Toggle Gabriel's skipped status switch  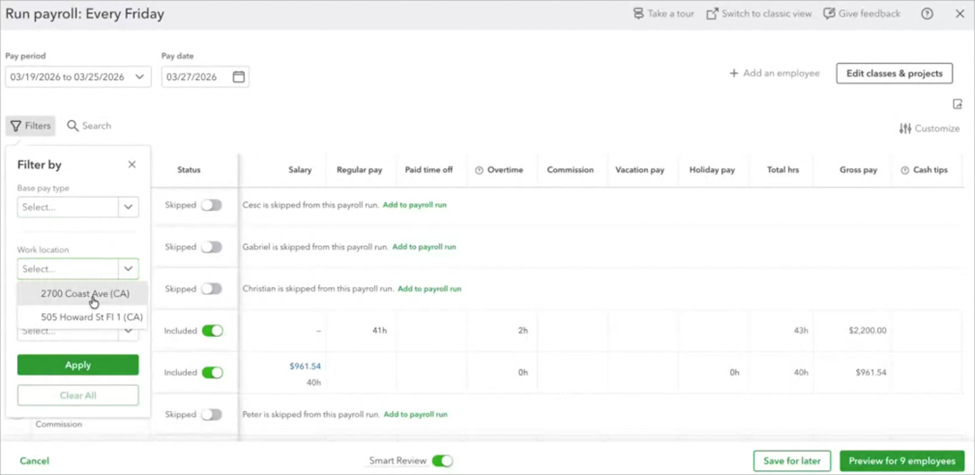click(211, 247)
